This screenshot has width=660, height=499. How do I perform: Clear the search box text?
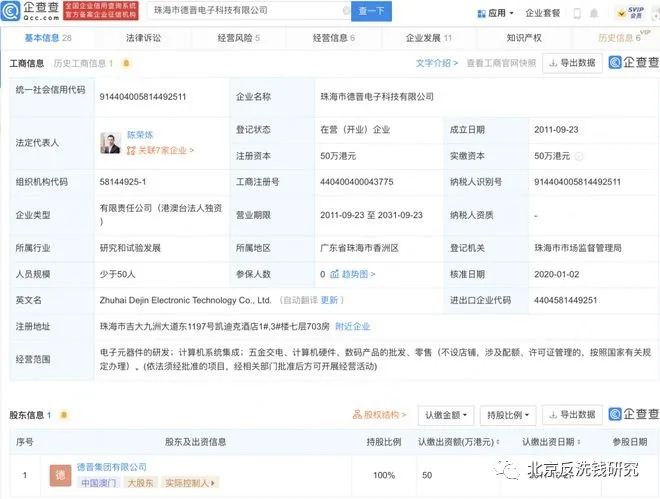[x=346, y=11]
